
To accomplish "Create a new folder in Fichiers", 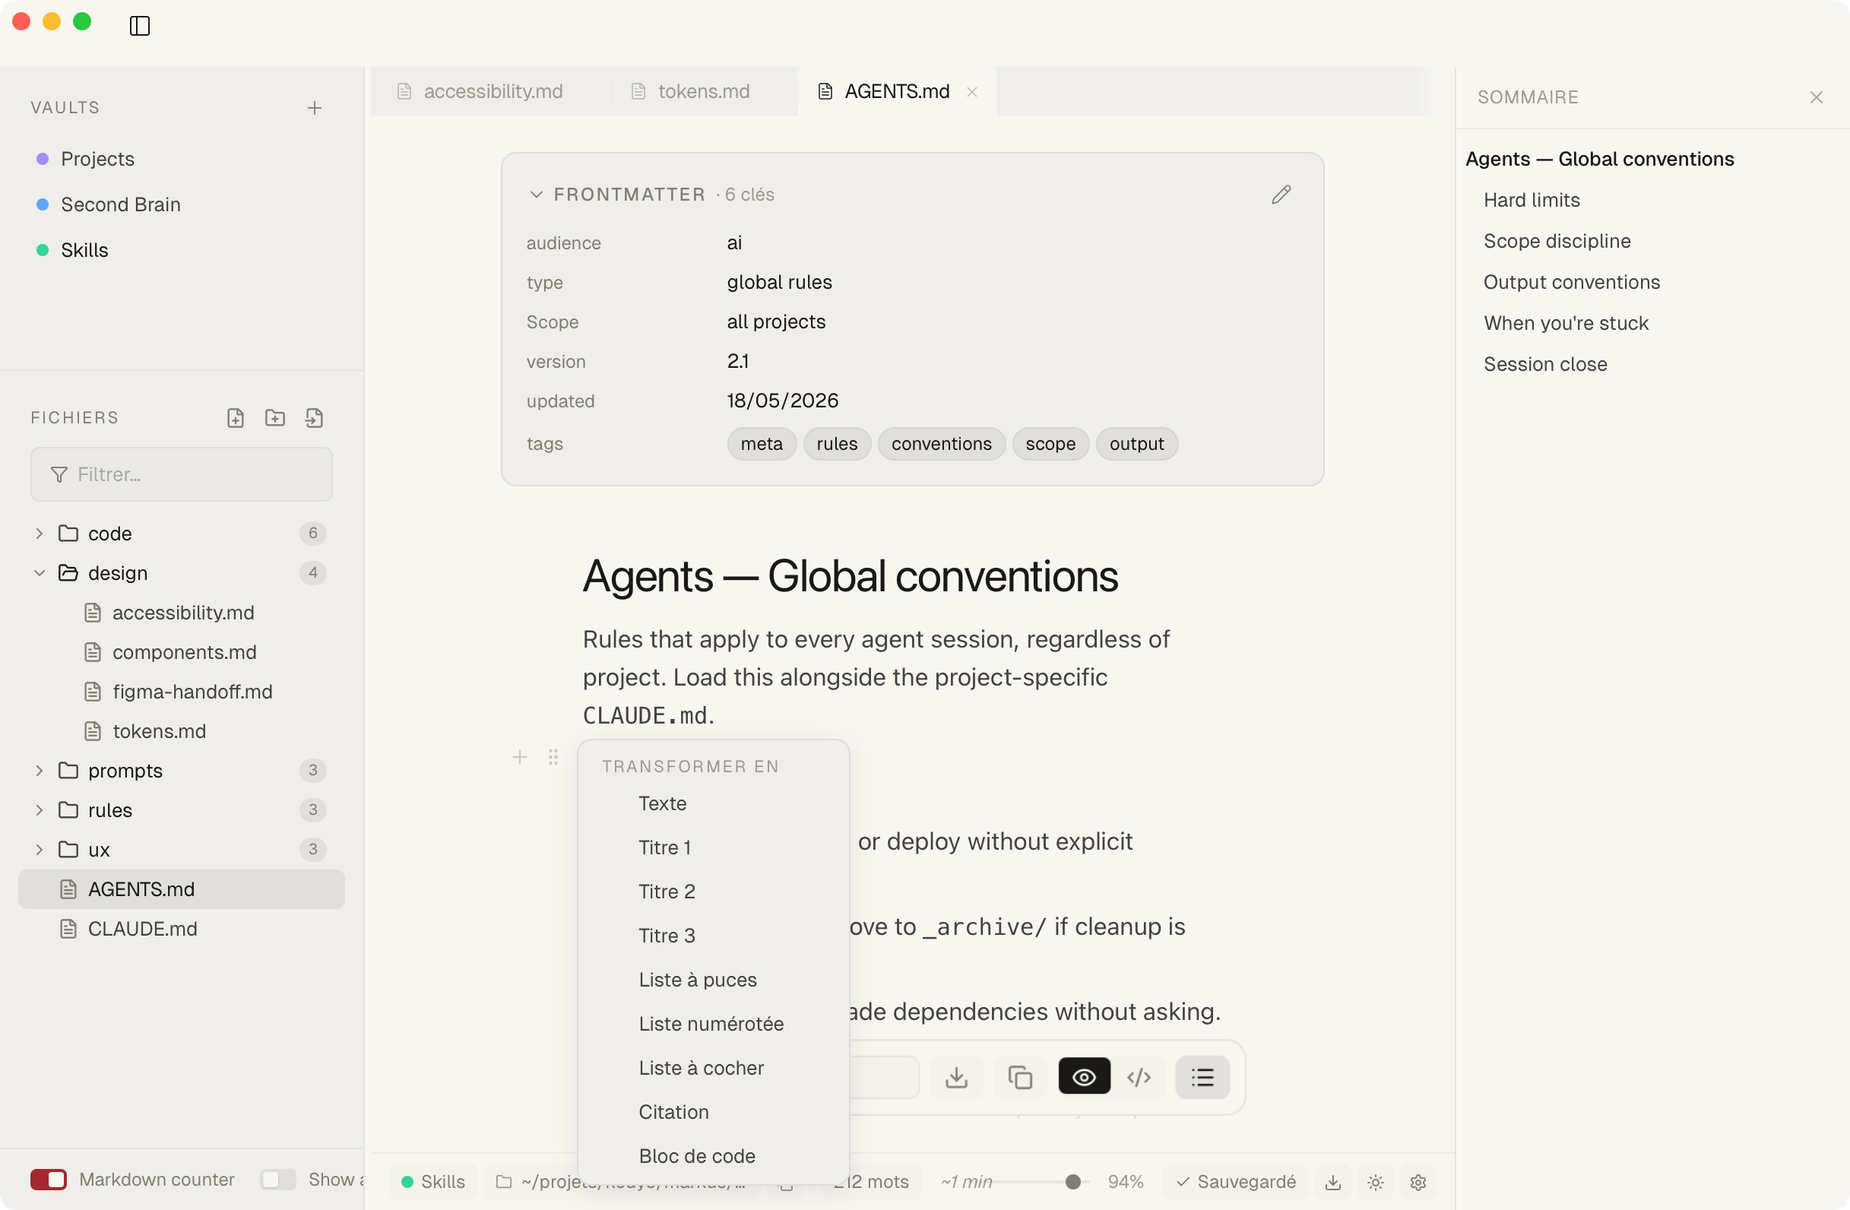I will tap(275, 418).
